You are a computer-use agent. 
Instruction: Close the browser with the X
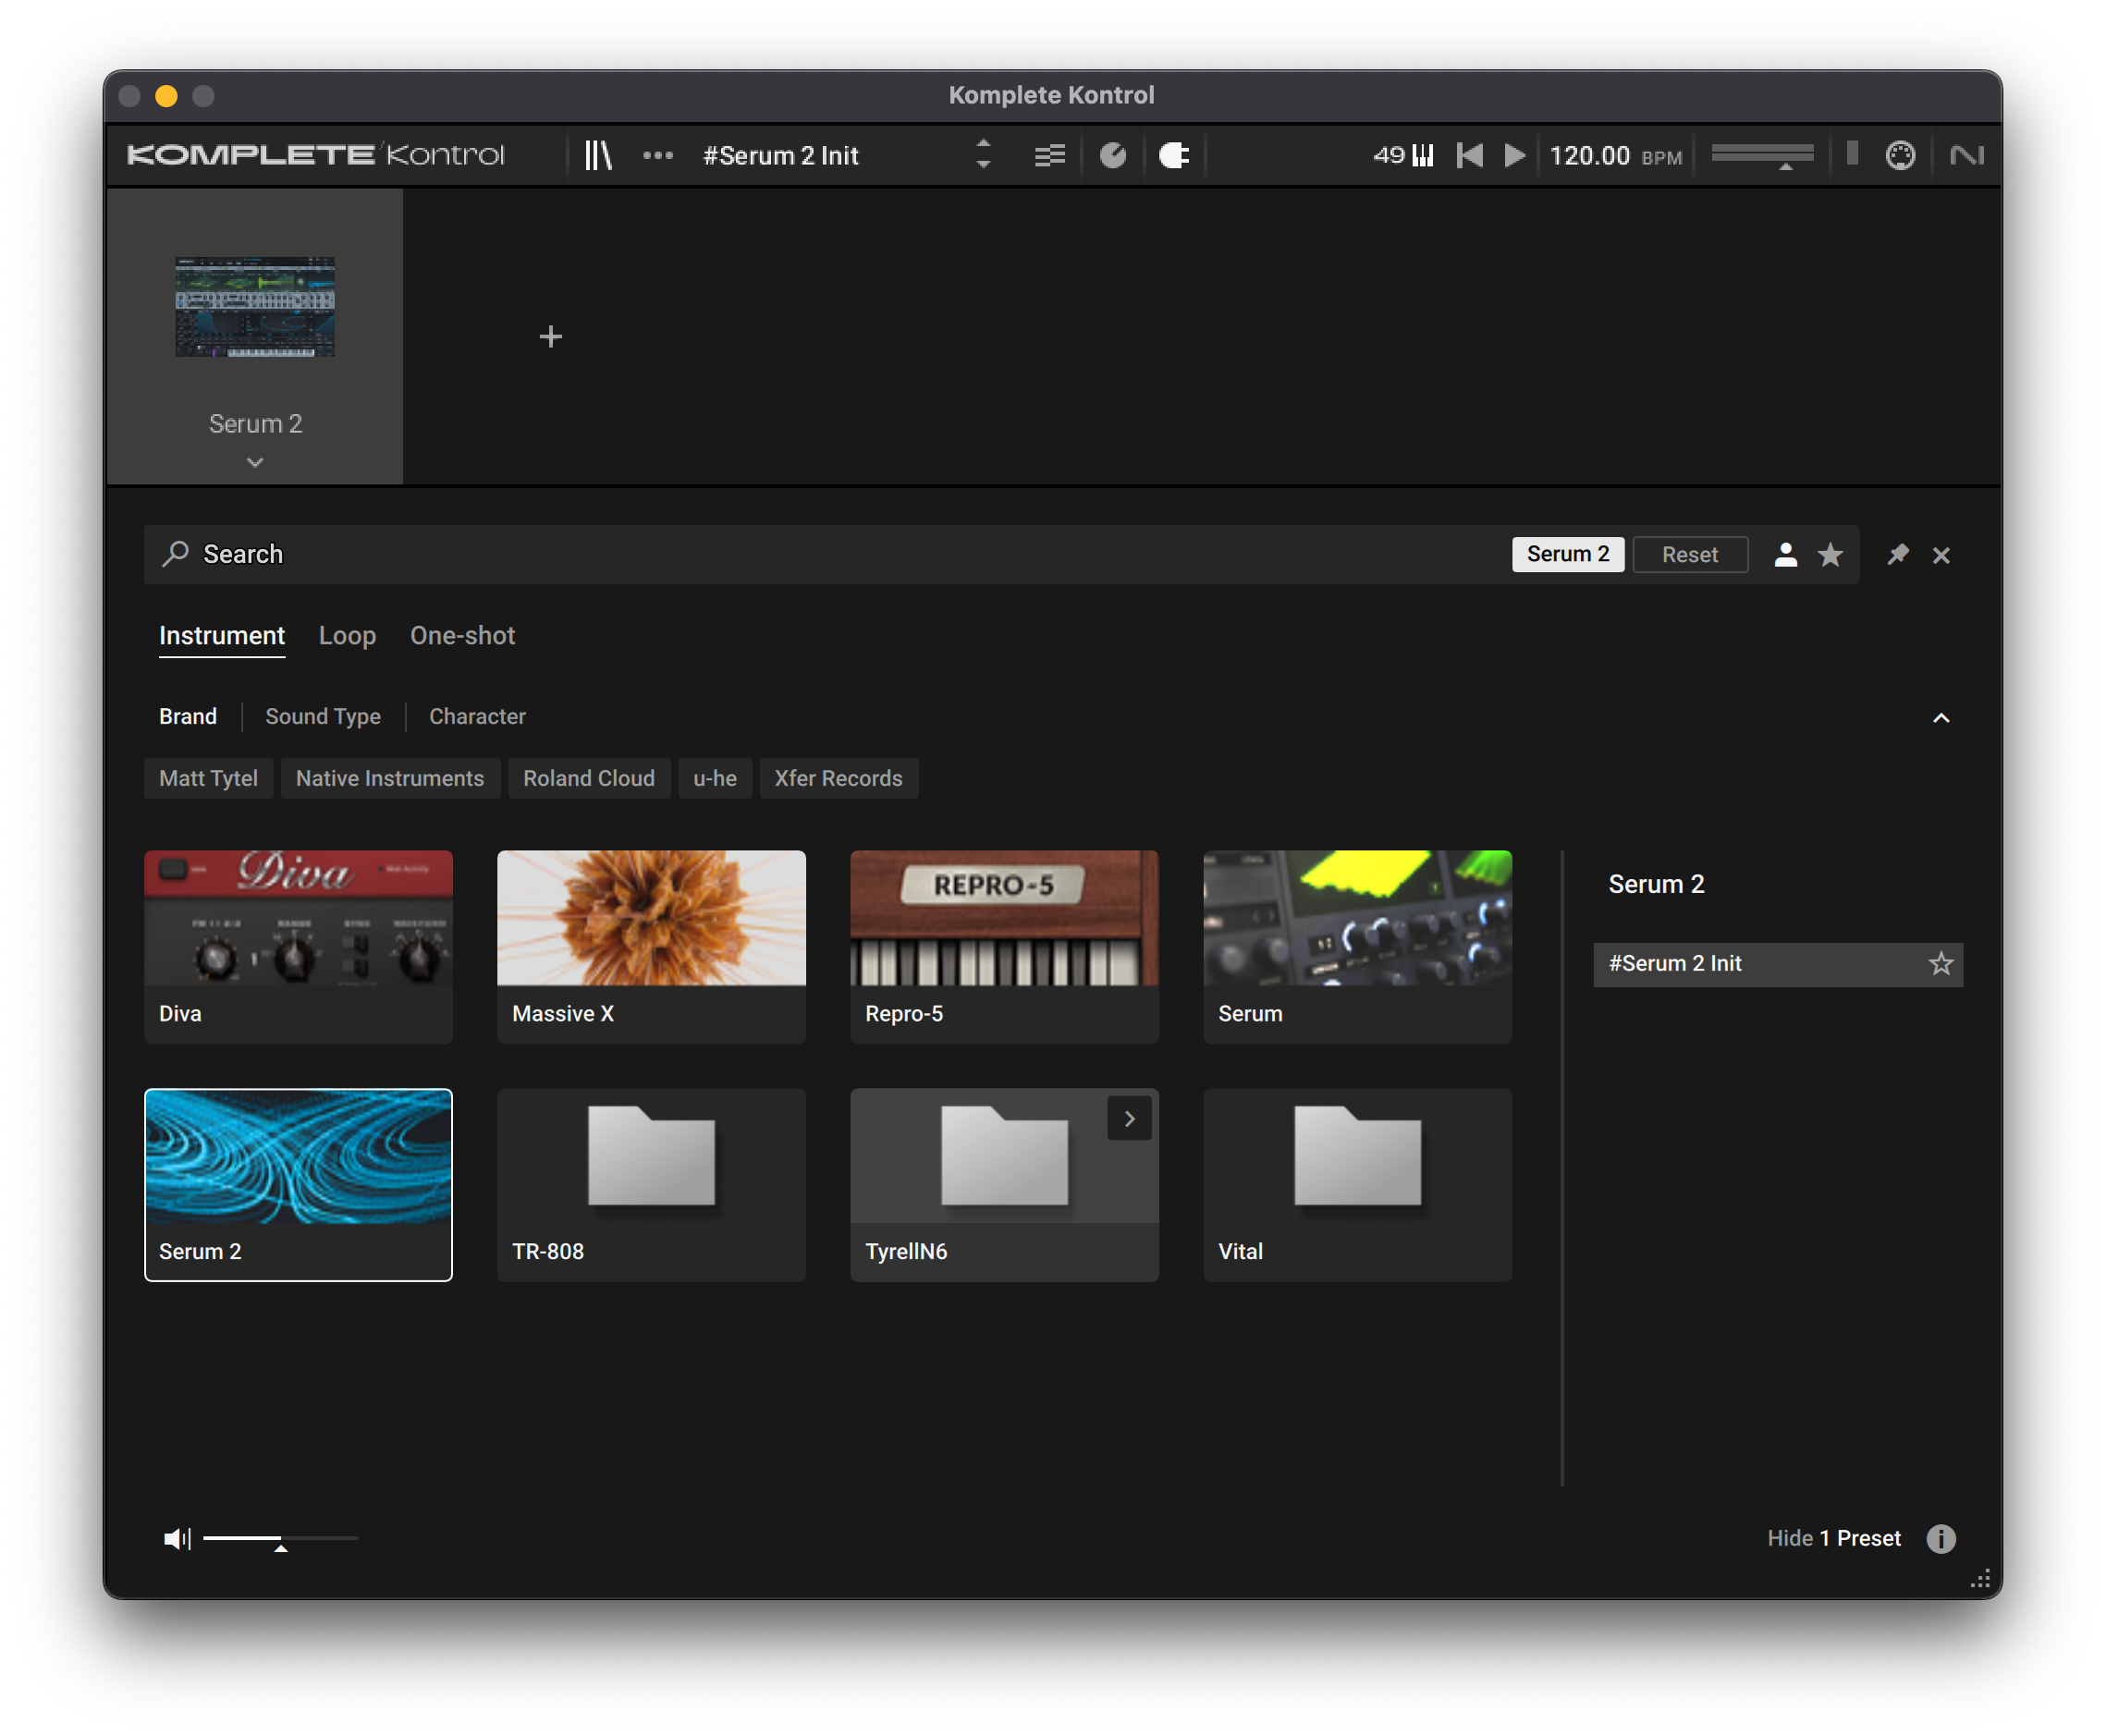(x=1941, y=555)
